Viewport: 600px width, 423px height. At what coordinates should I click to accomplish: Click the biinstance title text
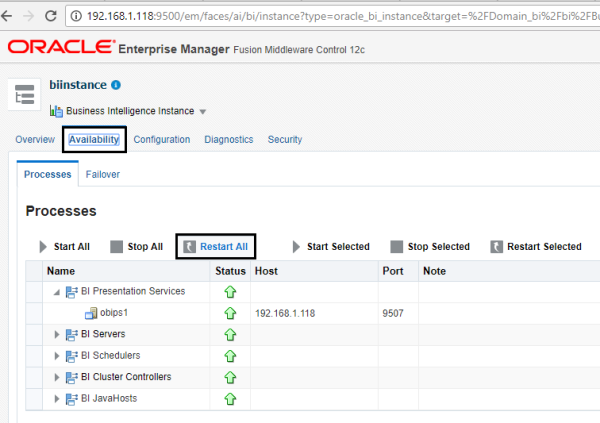[x=78, y=85]
